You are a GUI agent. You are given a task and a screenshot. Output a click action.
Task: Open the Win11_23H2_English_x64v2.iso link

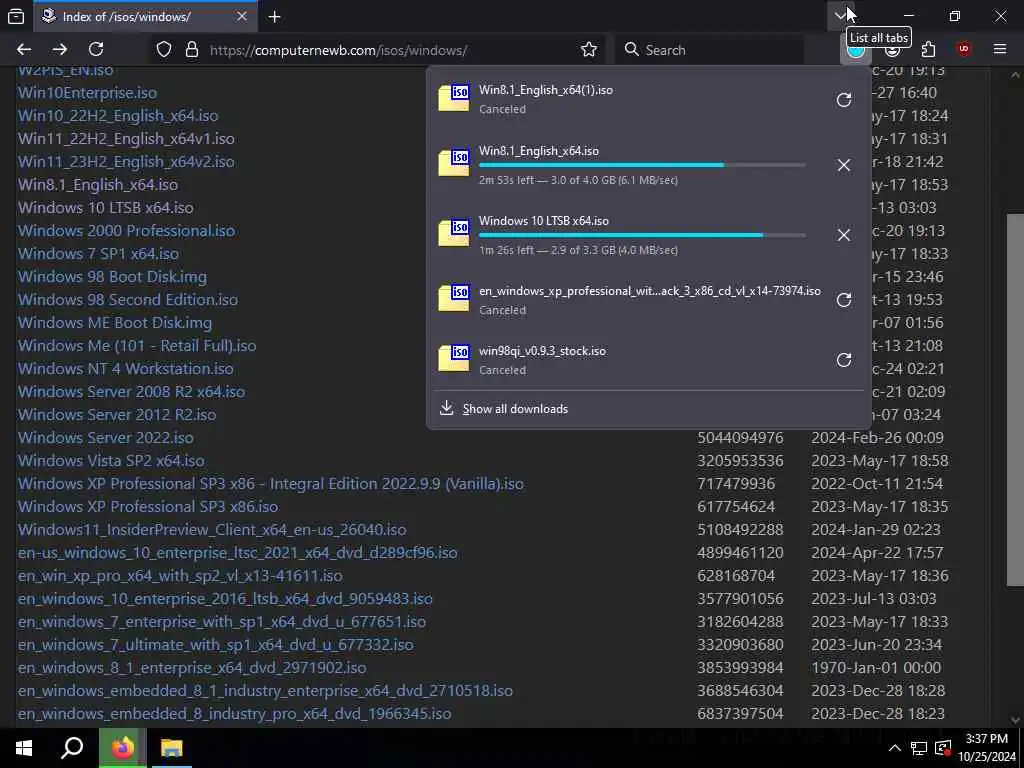click(x=126, y=161)
